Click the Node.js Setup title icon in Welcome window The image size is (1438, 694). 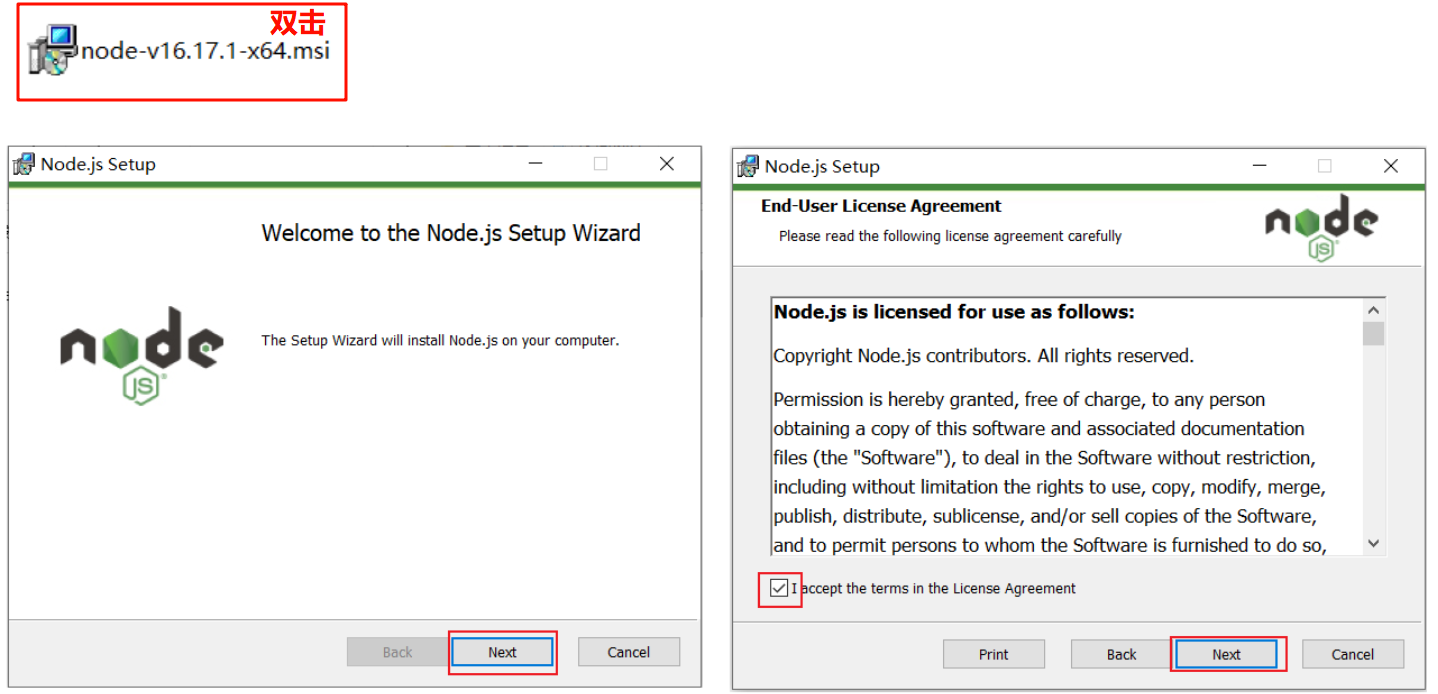(24, 164)
